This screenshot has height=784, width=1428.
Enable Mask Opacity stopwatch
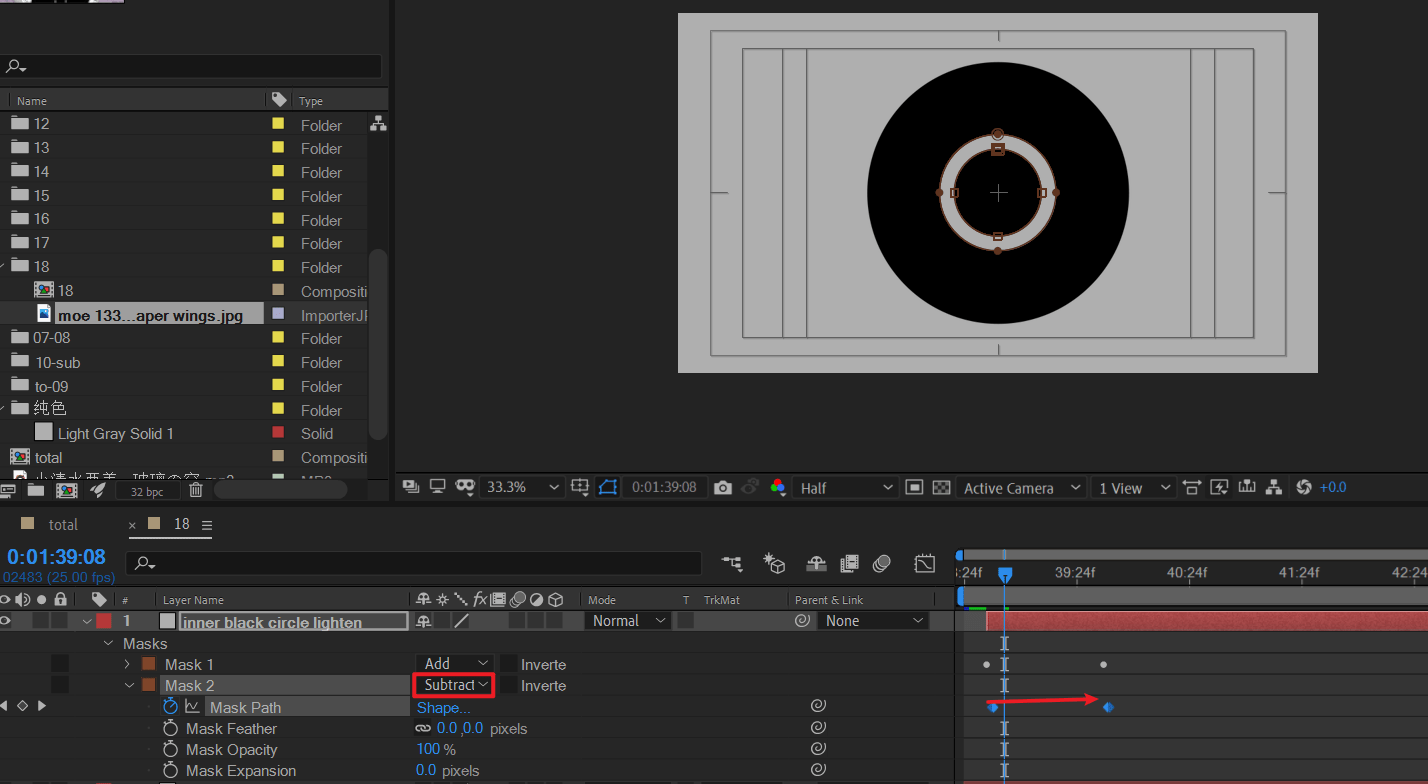pyautogui.click(x=170, y=749)
